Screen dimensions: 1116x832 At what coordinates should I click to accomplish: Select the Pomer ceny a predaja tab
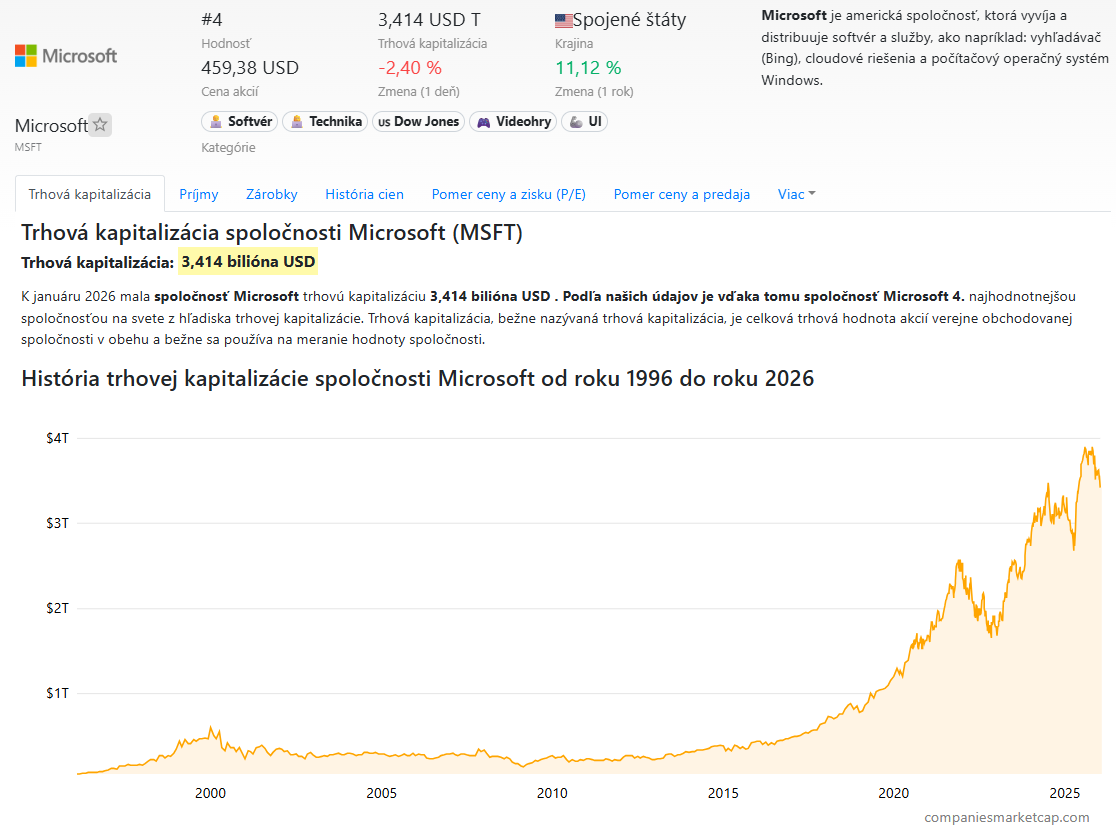pos(681,194)
